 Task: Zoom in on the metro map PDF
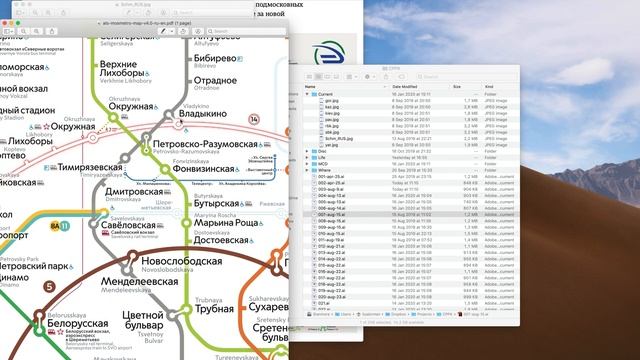[x=37, y=31]
